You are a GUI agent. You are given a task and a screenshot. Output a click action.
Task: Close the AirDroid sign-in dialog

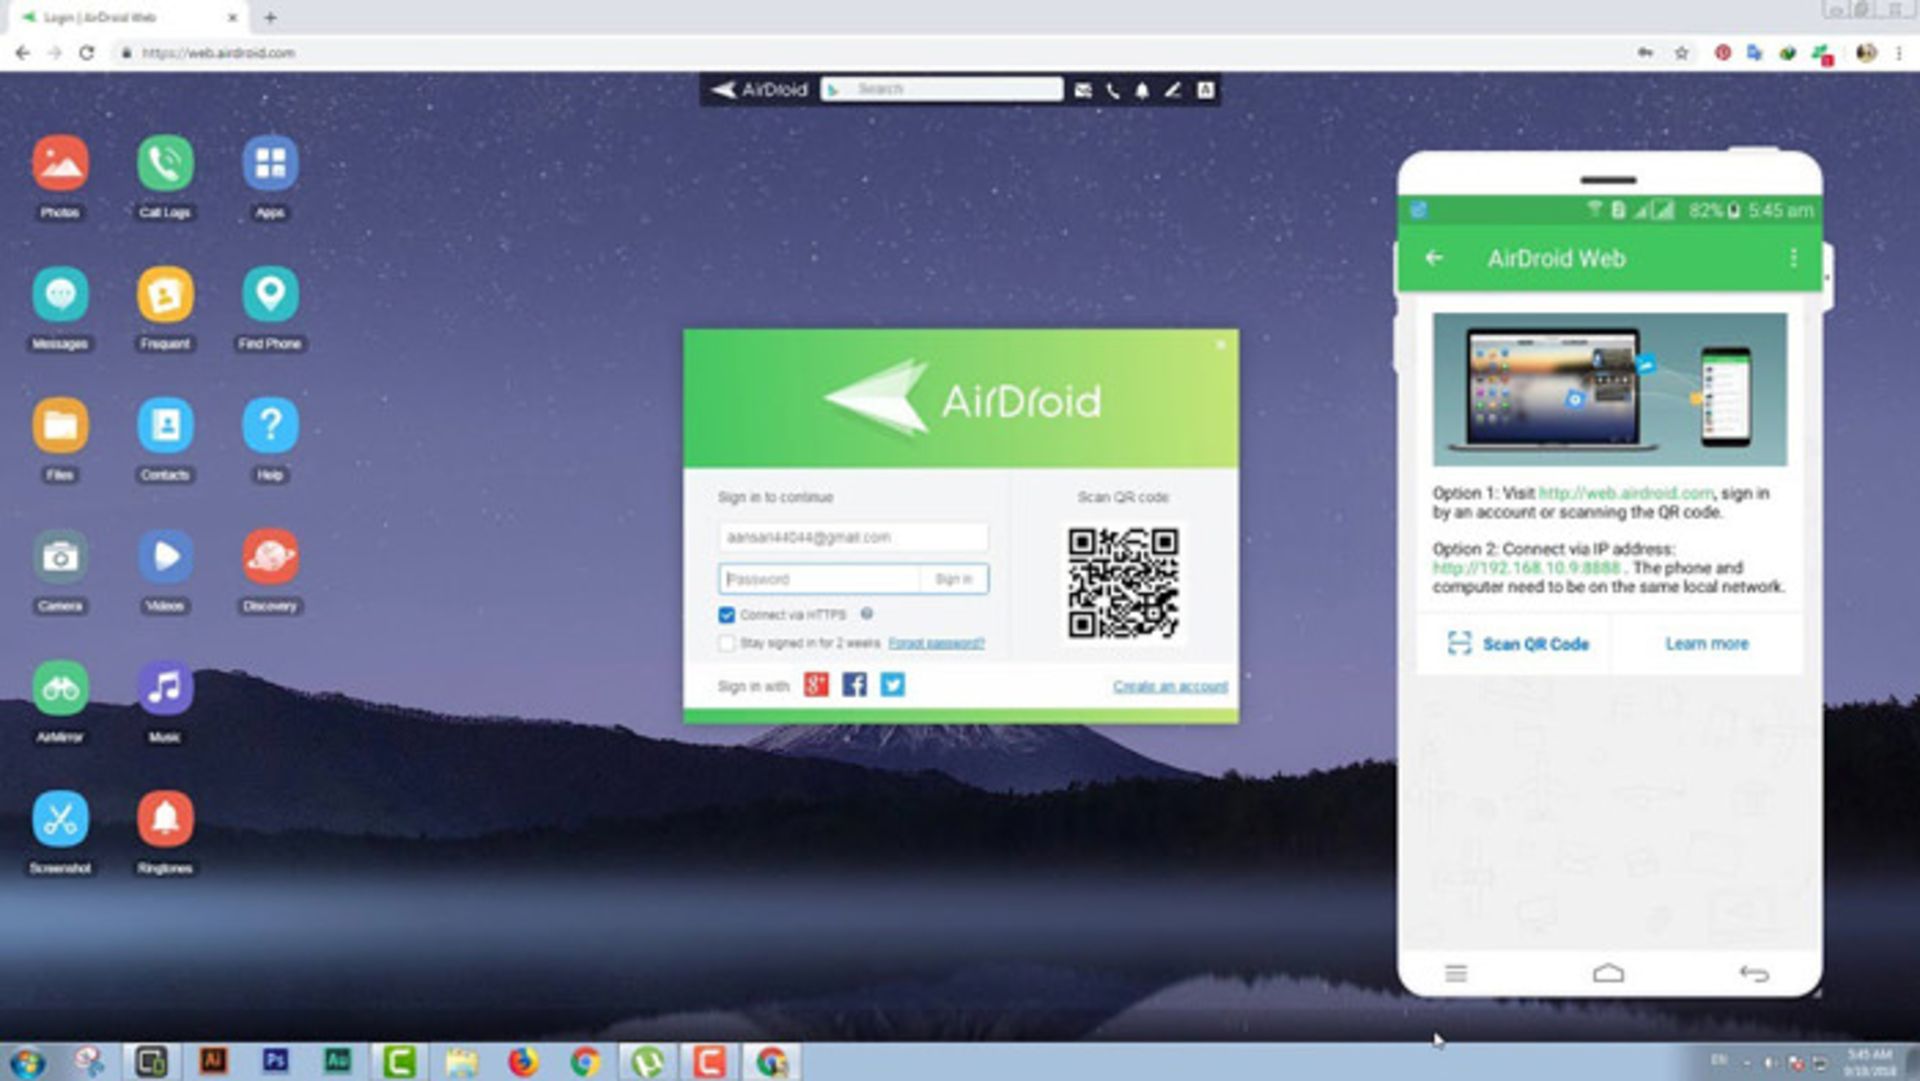click(x=1220, y=345)
